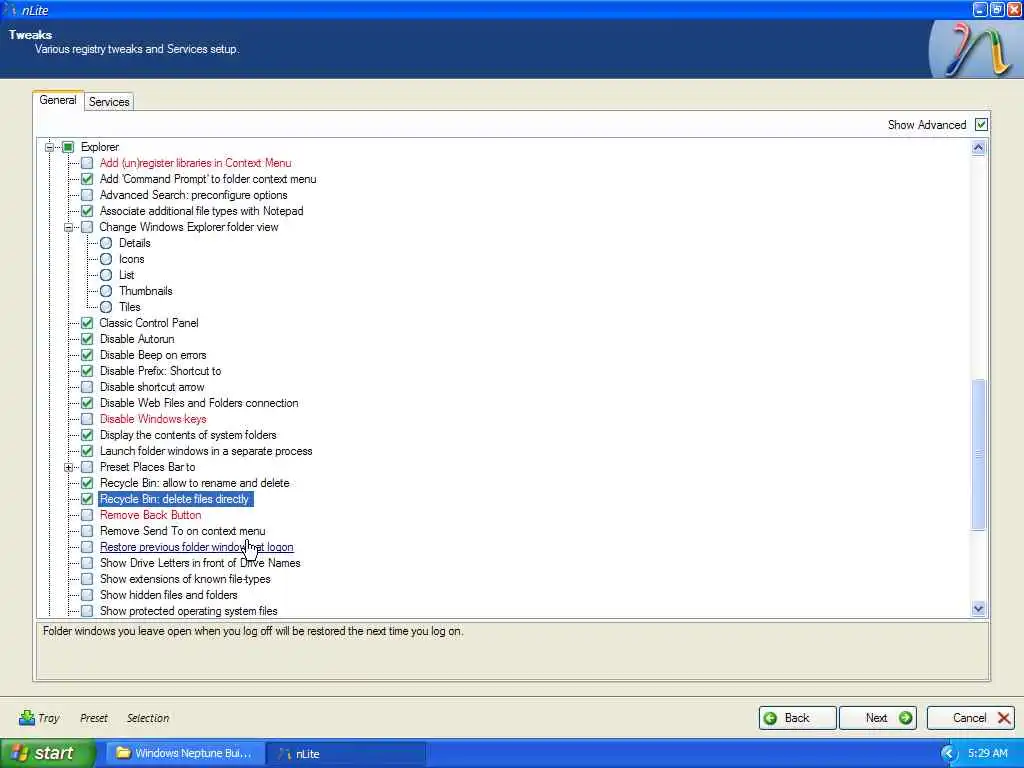Check Show hidden files and folders
The width and height of the screenshot is (1024, 768).
[87, 595]
